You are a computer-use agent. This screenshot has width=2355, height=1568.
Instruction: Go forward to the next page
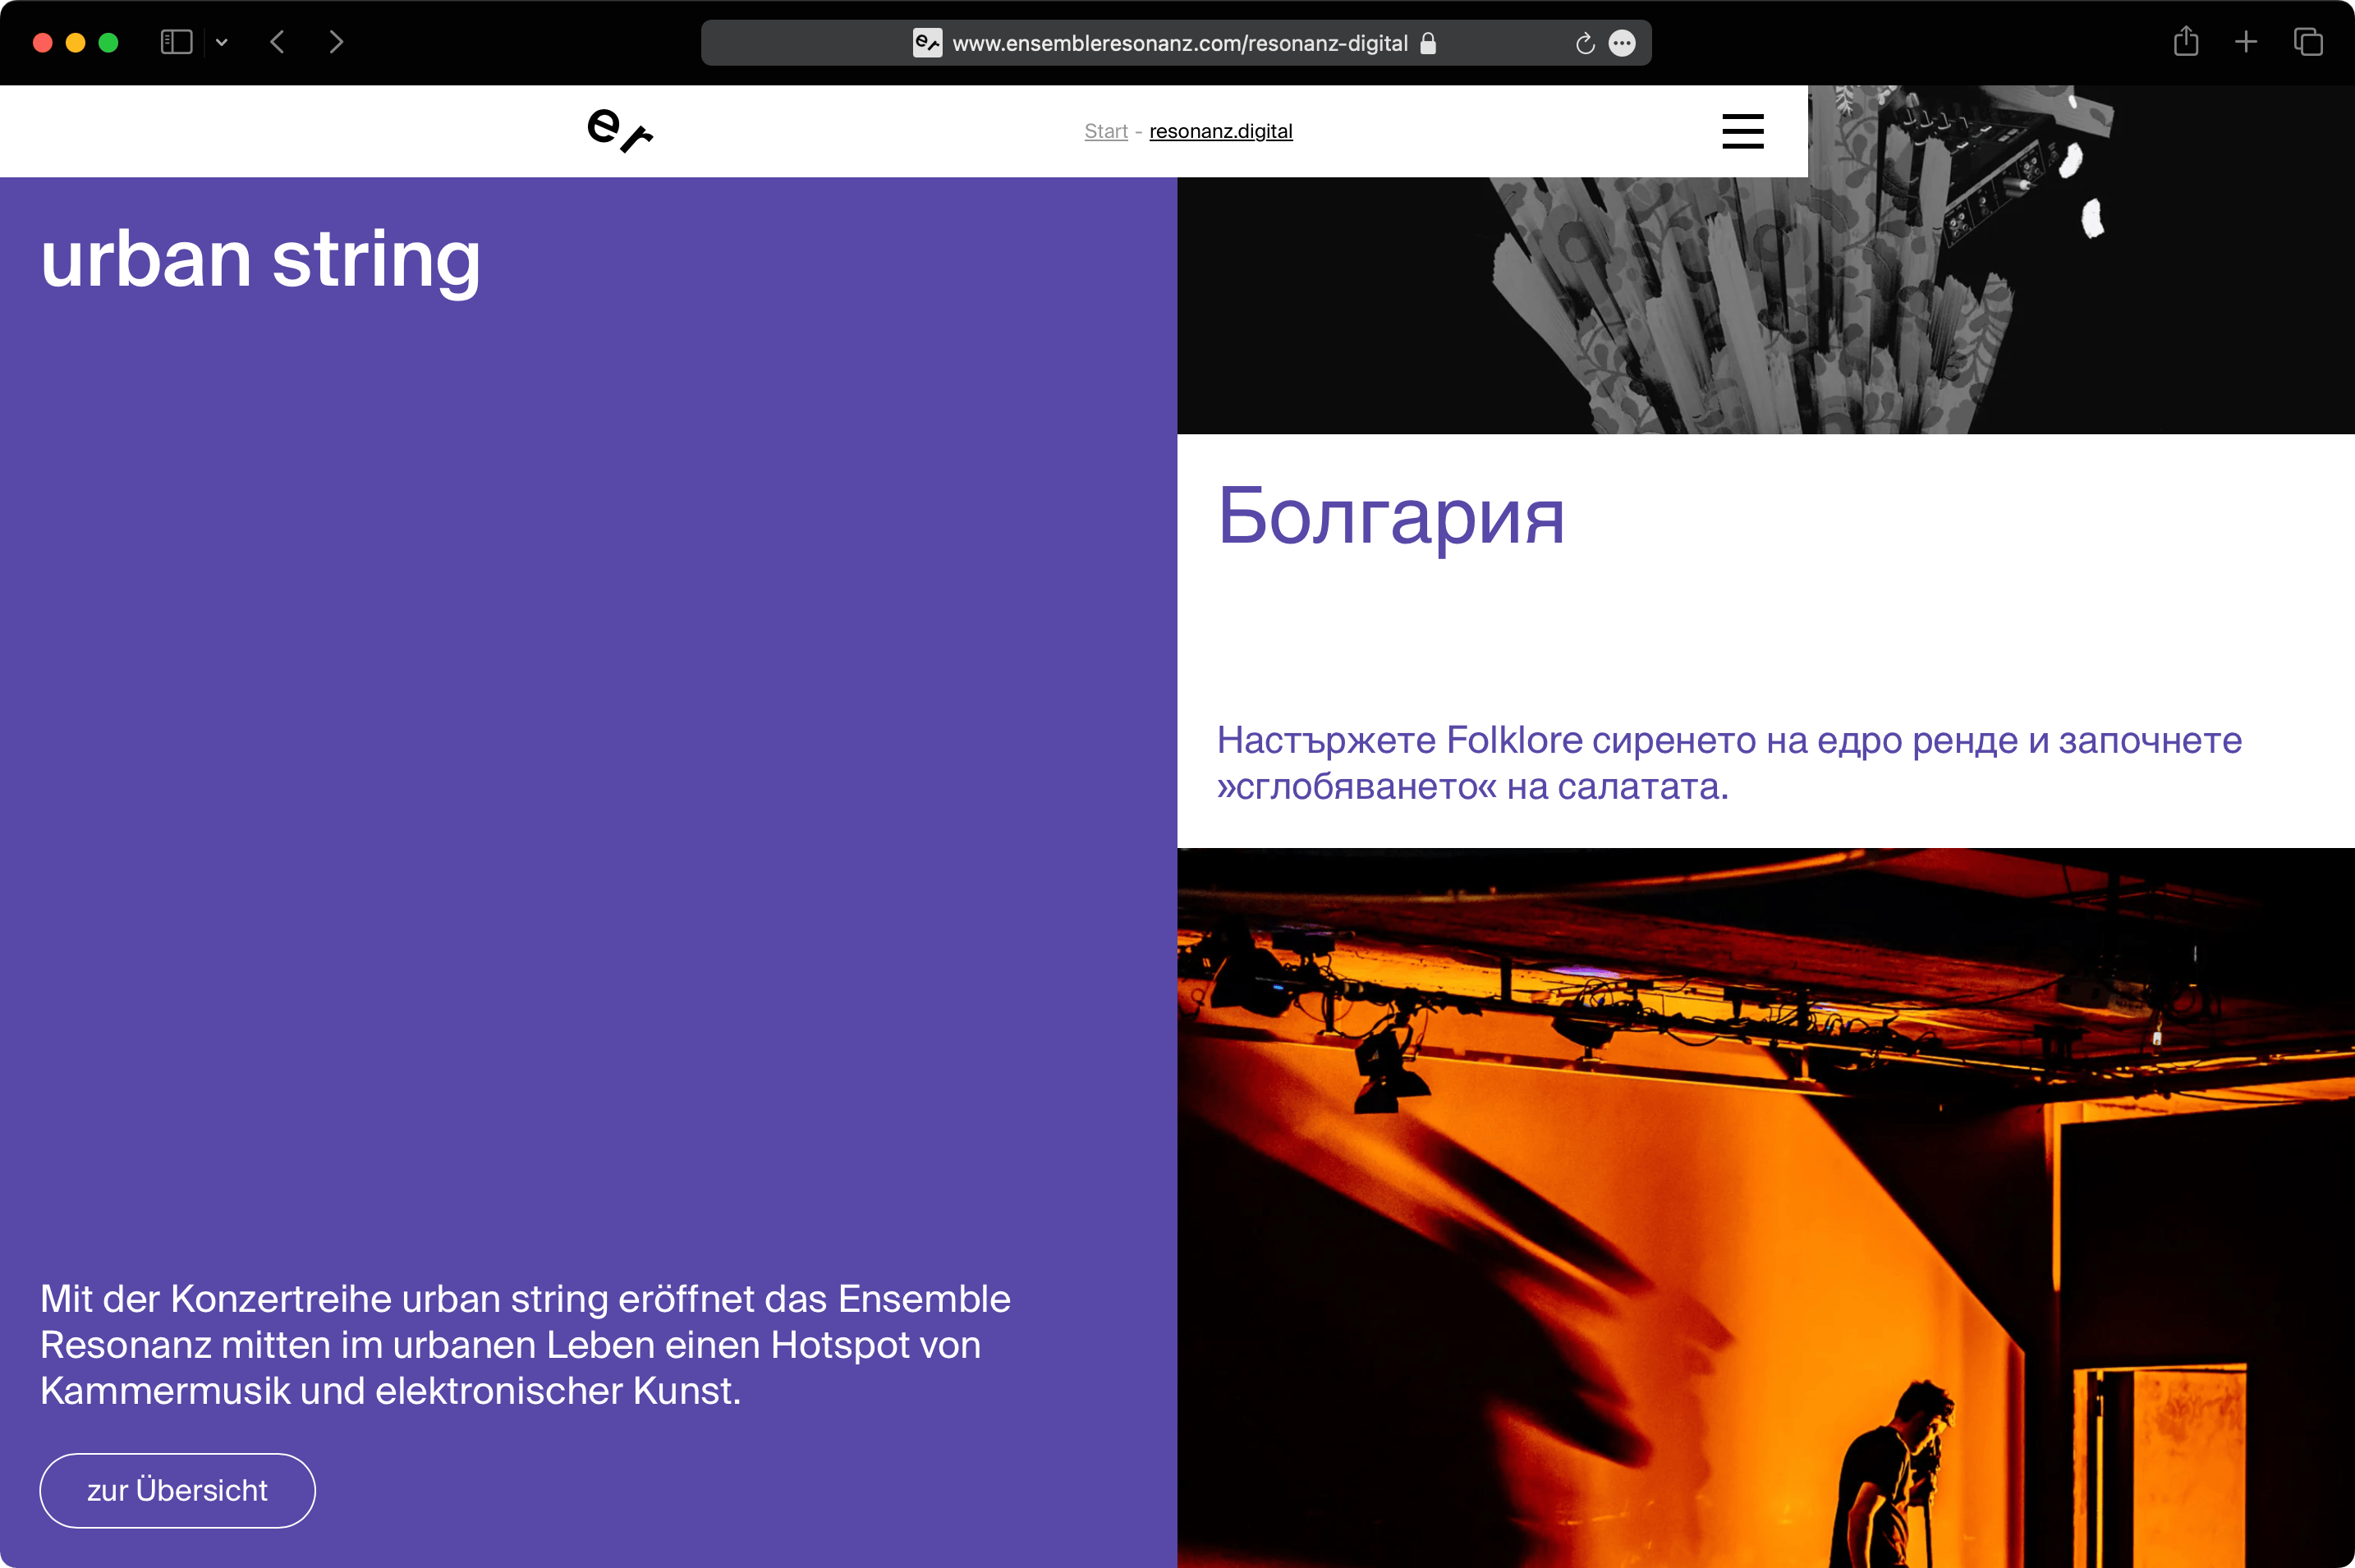pyautogui.click(x=336, y=42)
